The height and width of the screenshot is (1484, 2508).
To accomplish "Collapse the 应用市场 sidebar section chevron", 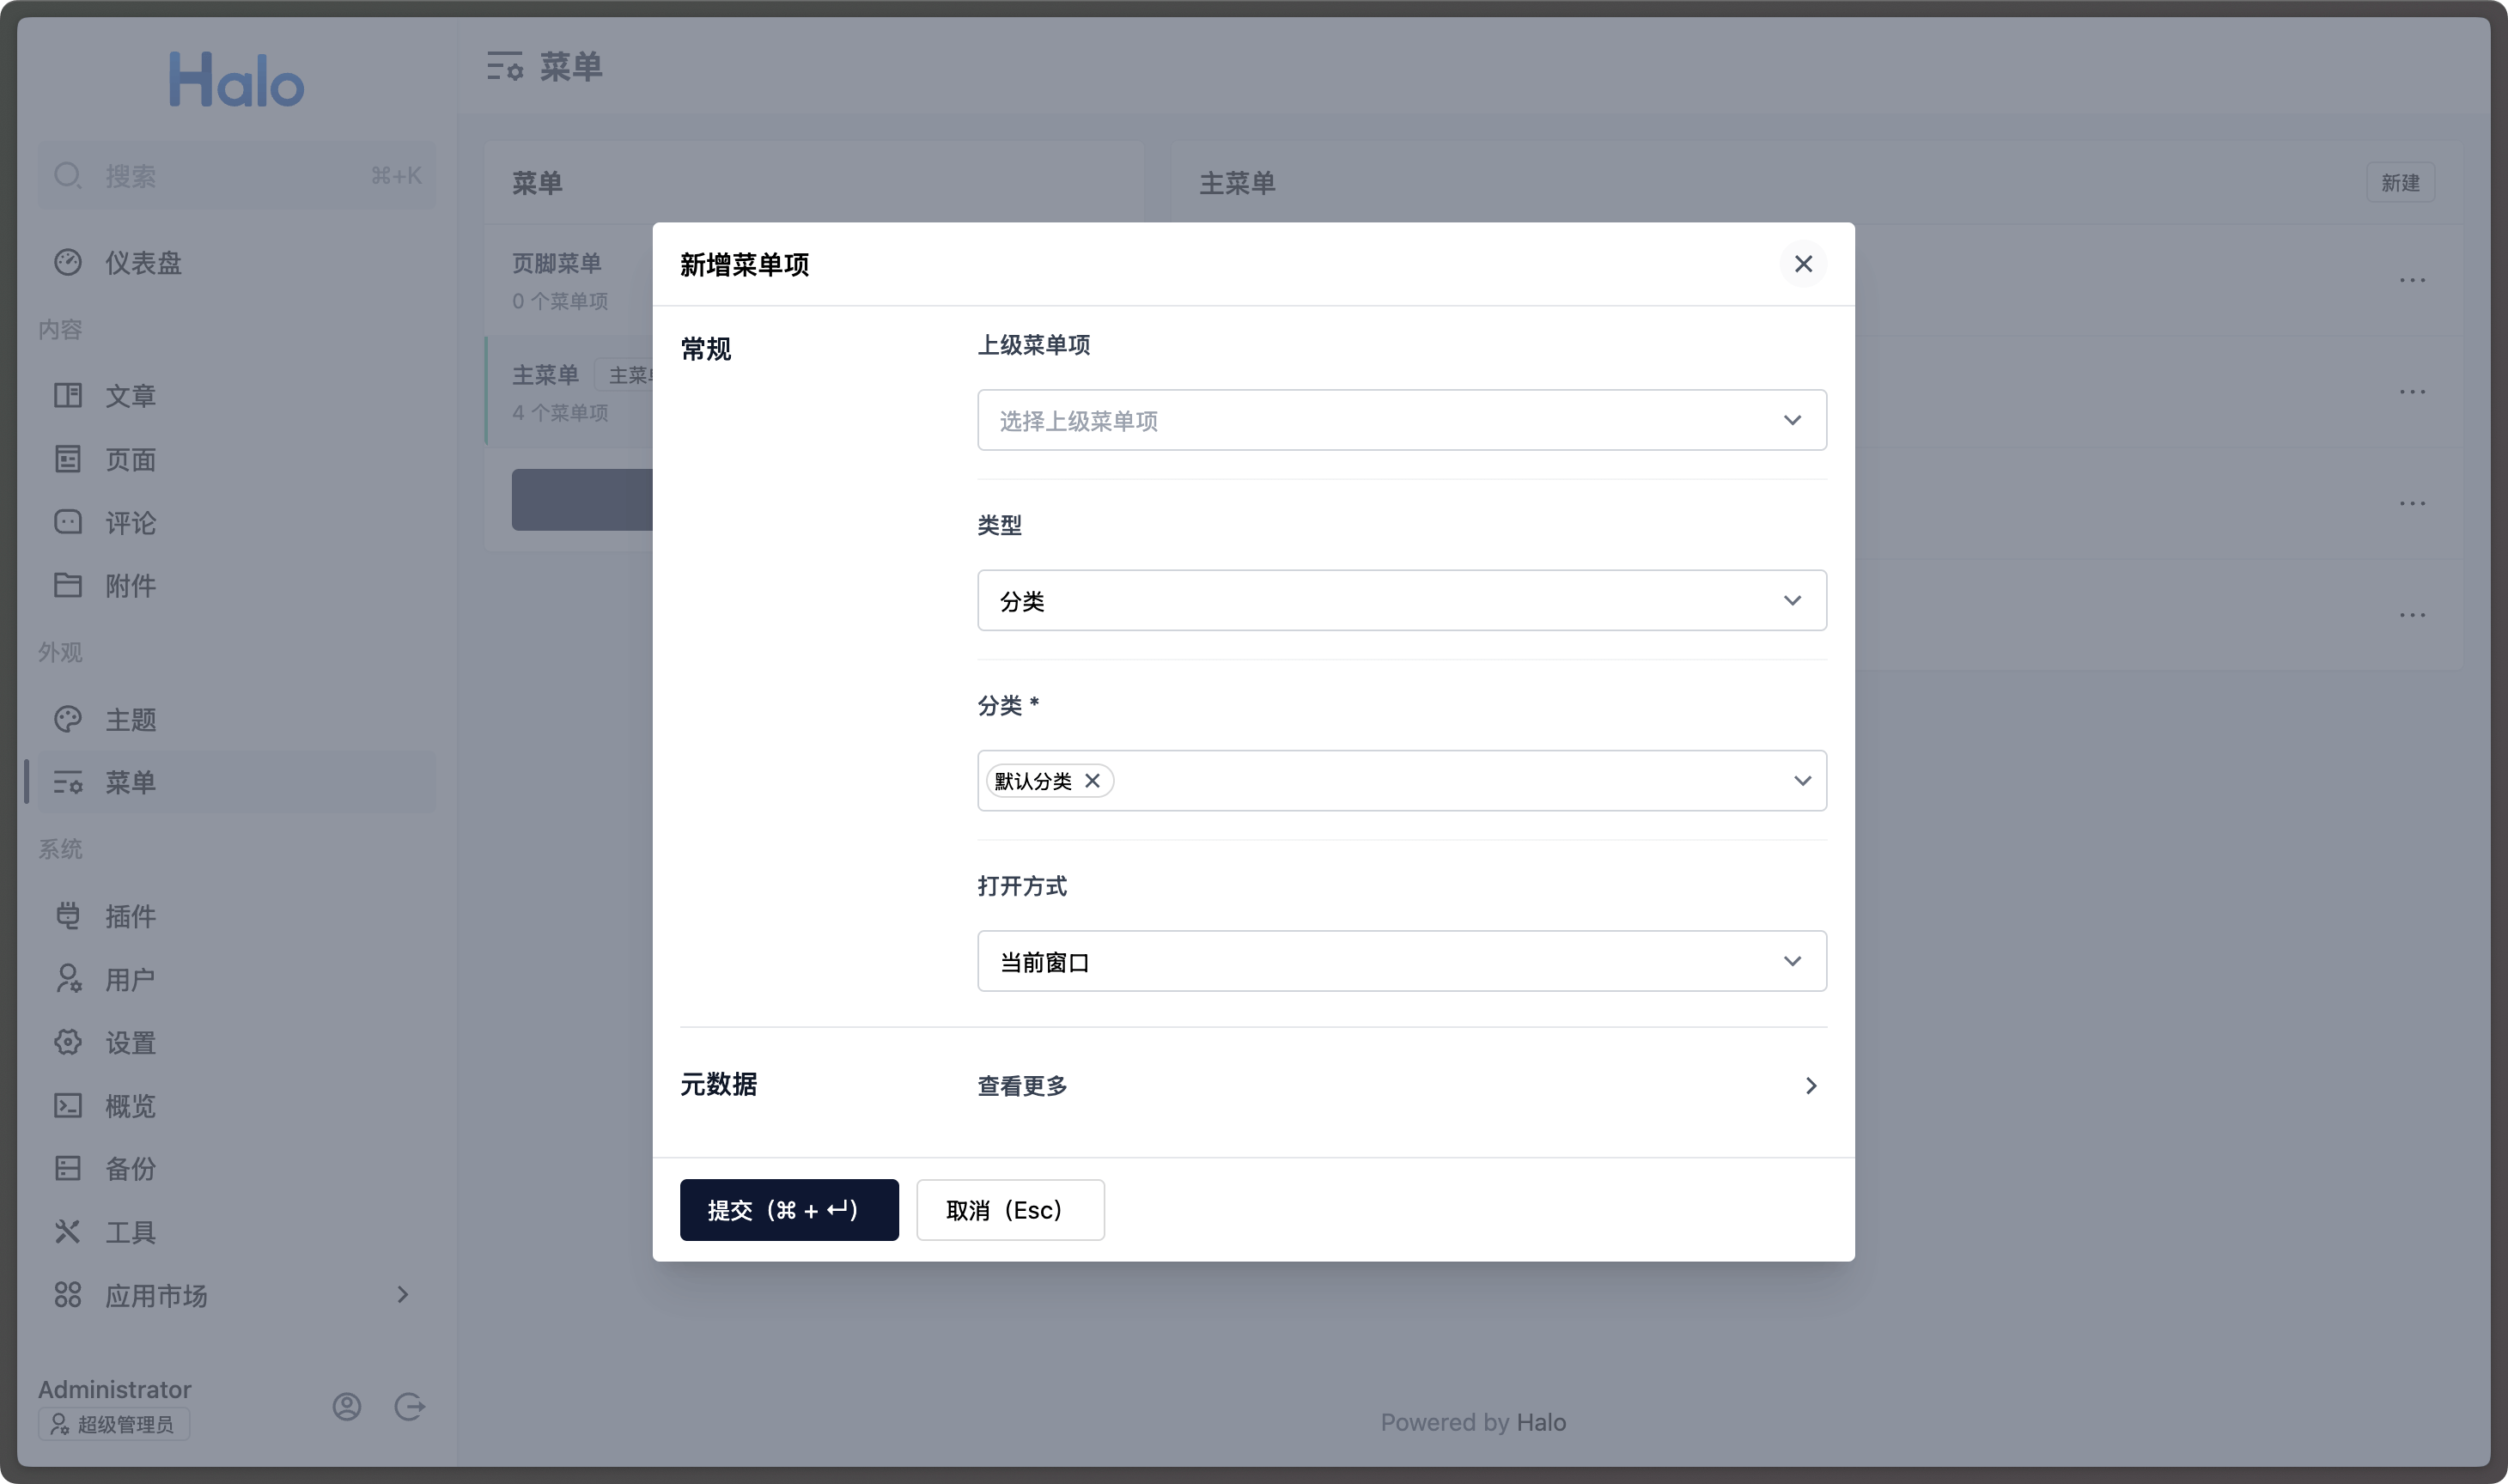I will pyautogui.click(x=401, y=1294).
